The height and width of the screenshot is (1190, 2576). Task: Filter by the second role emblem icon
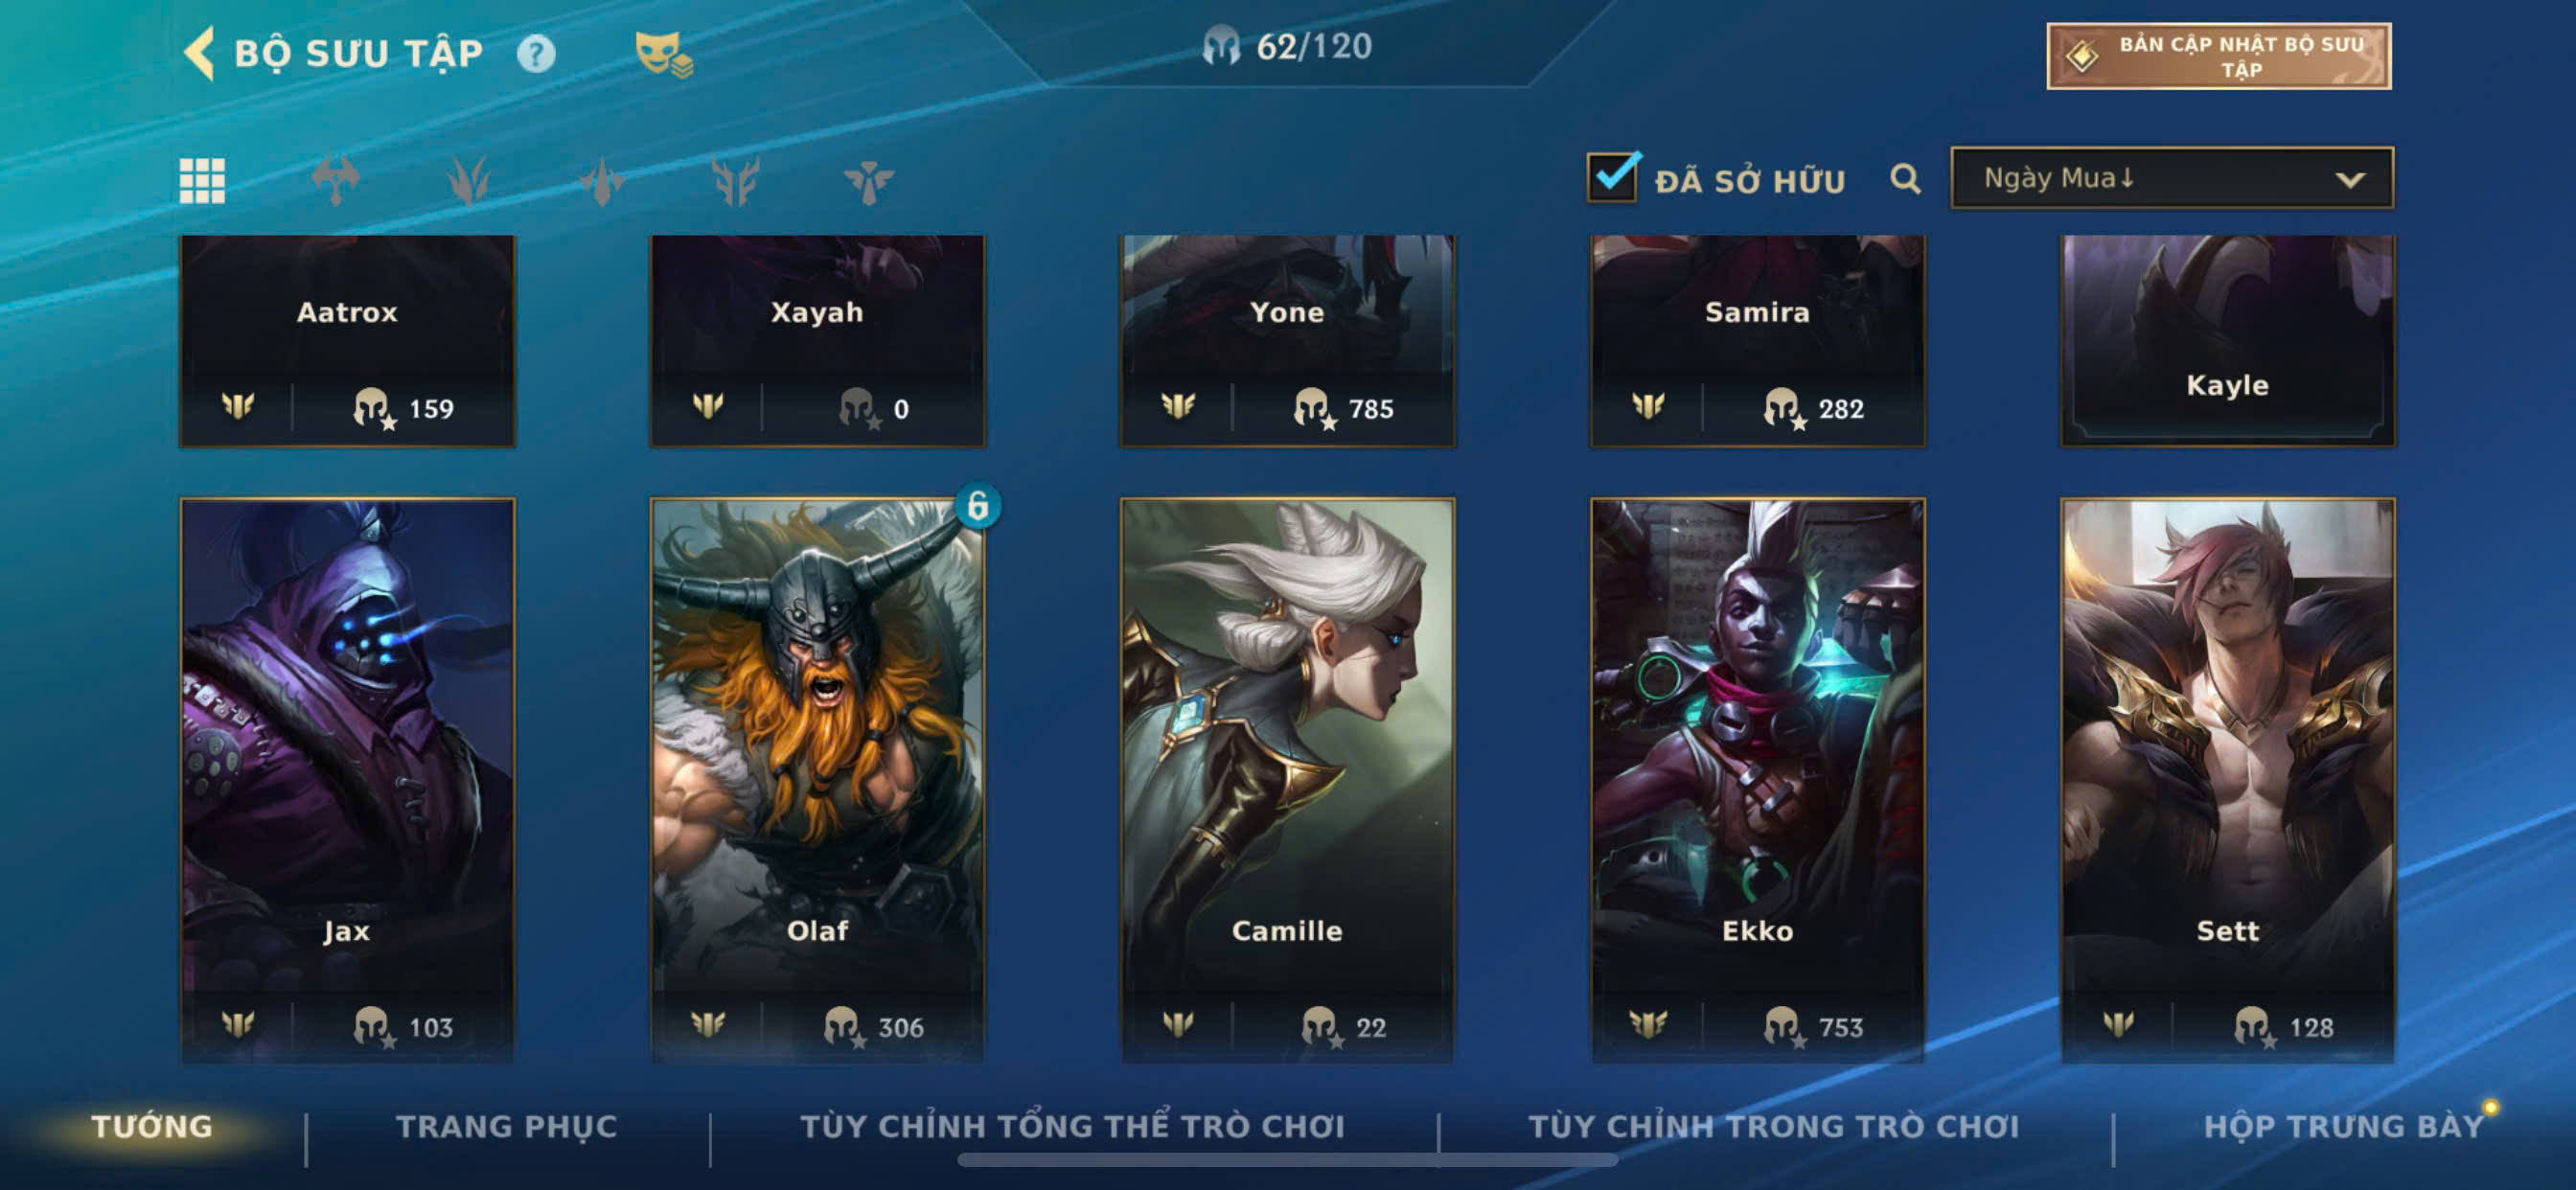pos(469,181)
